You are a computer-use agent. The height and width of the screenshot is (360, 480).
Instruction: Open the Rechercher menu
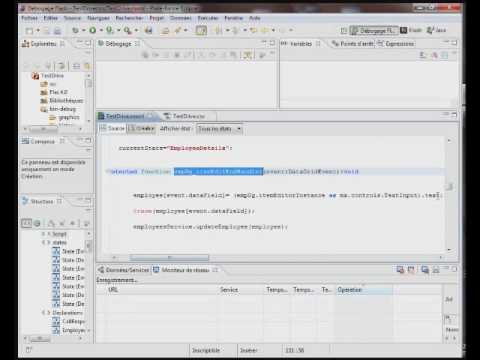(129, 18)
